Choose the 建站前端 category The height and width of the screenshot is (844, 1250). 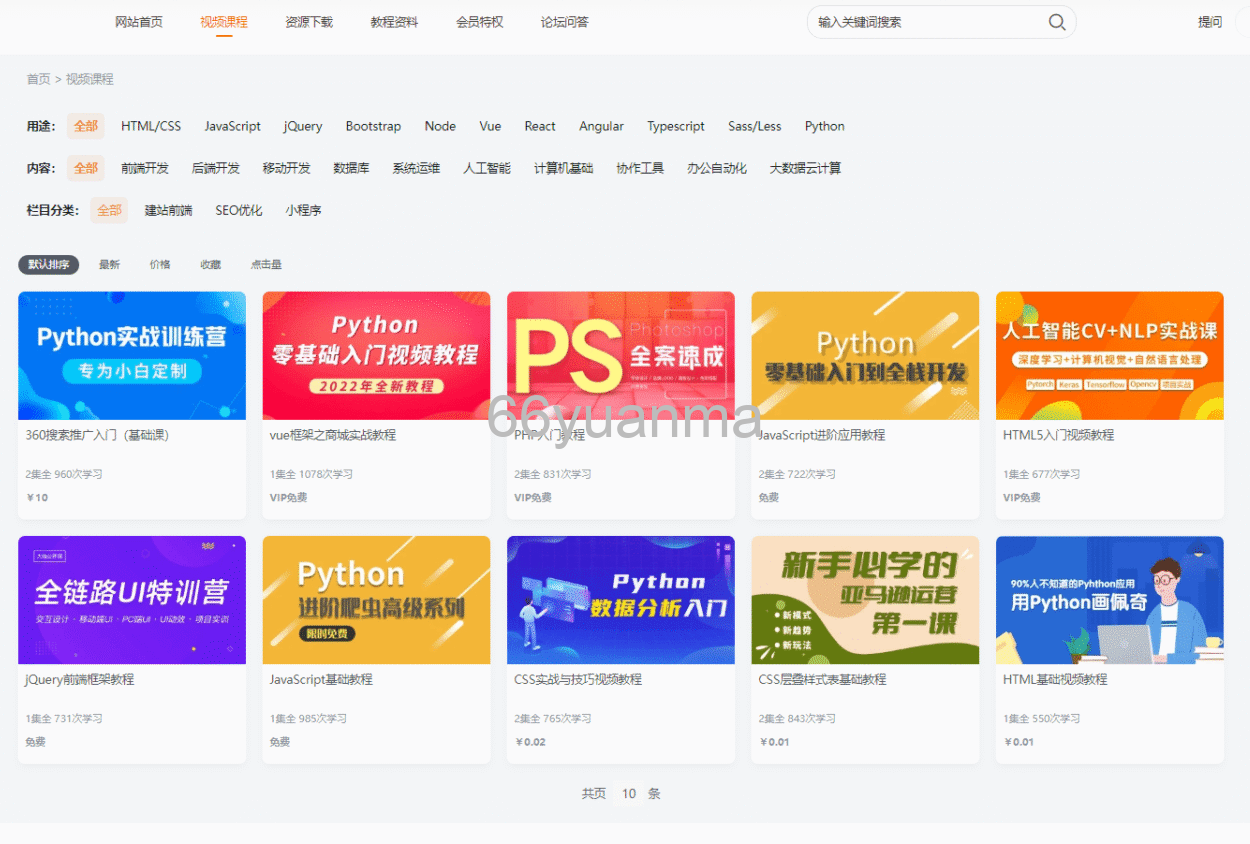pos(168,210)
